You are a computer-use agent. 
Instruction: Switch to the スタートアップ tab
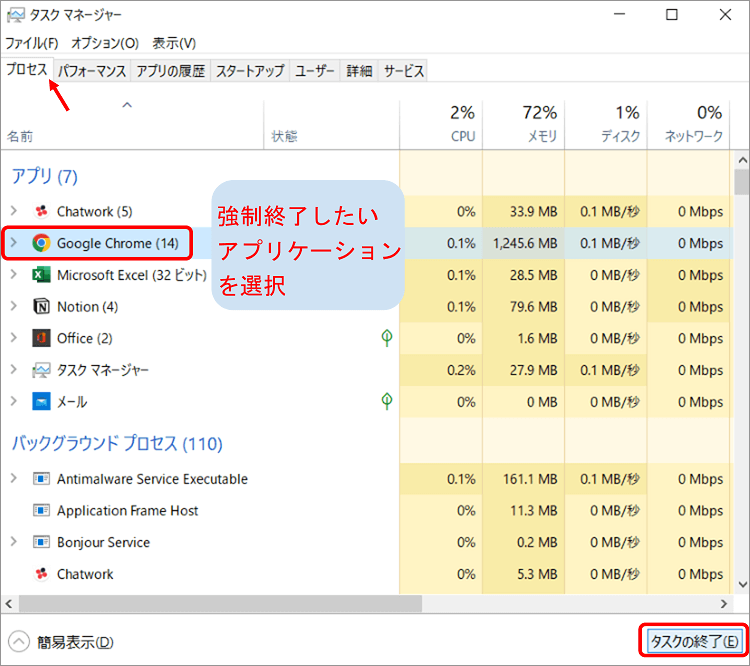point(250,71)
